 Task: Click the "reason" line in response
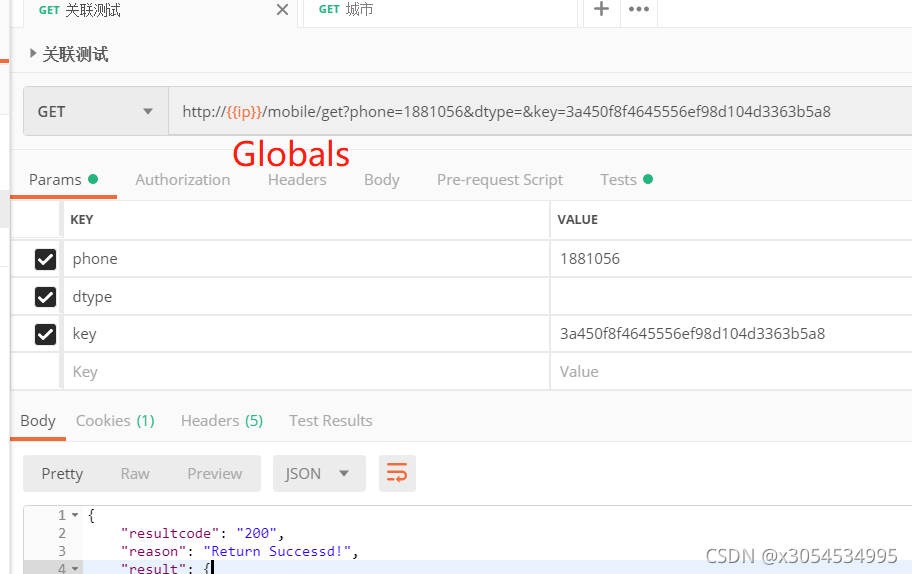click(239, 551)
